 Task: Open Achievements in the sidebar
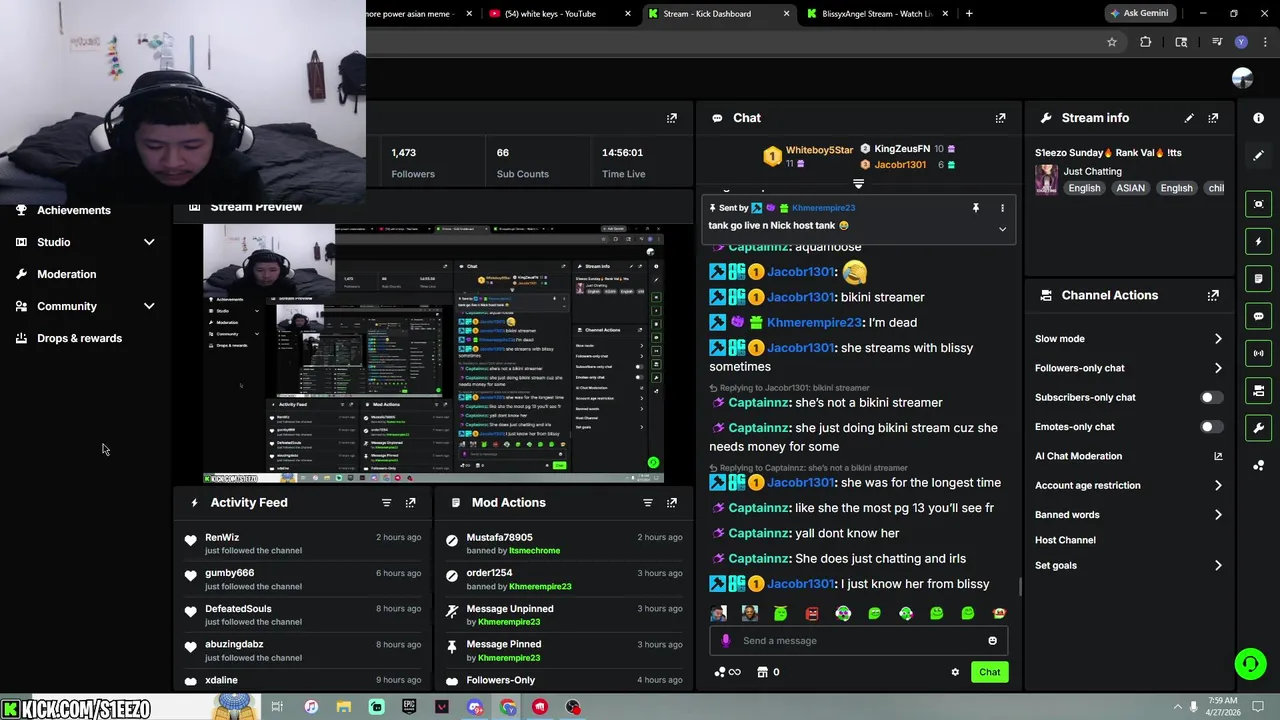point(74,210)
